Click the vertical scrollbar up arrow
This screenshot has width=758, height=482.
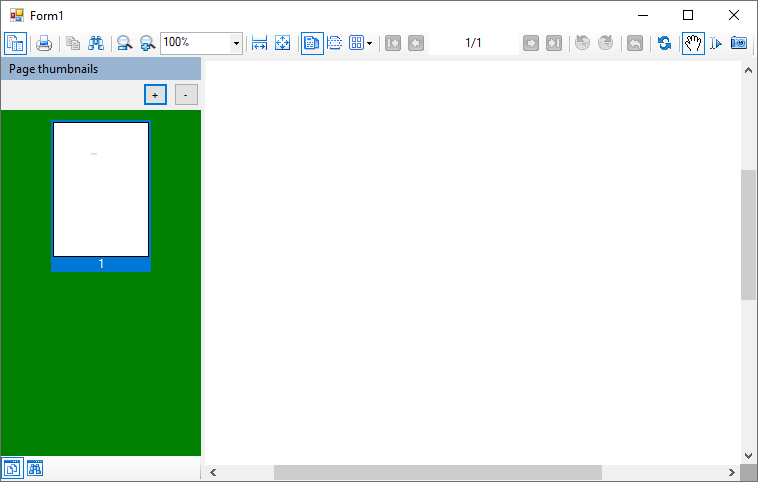click(748, 70)
